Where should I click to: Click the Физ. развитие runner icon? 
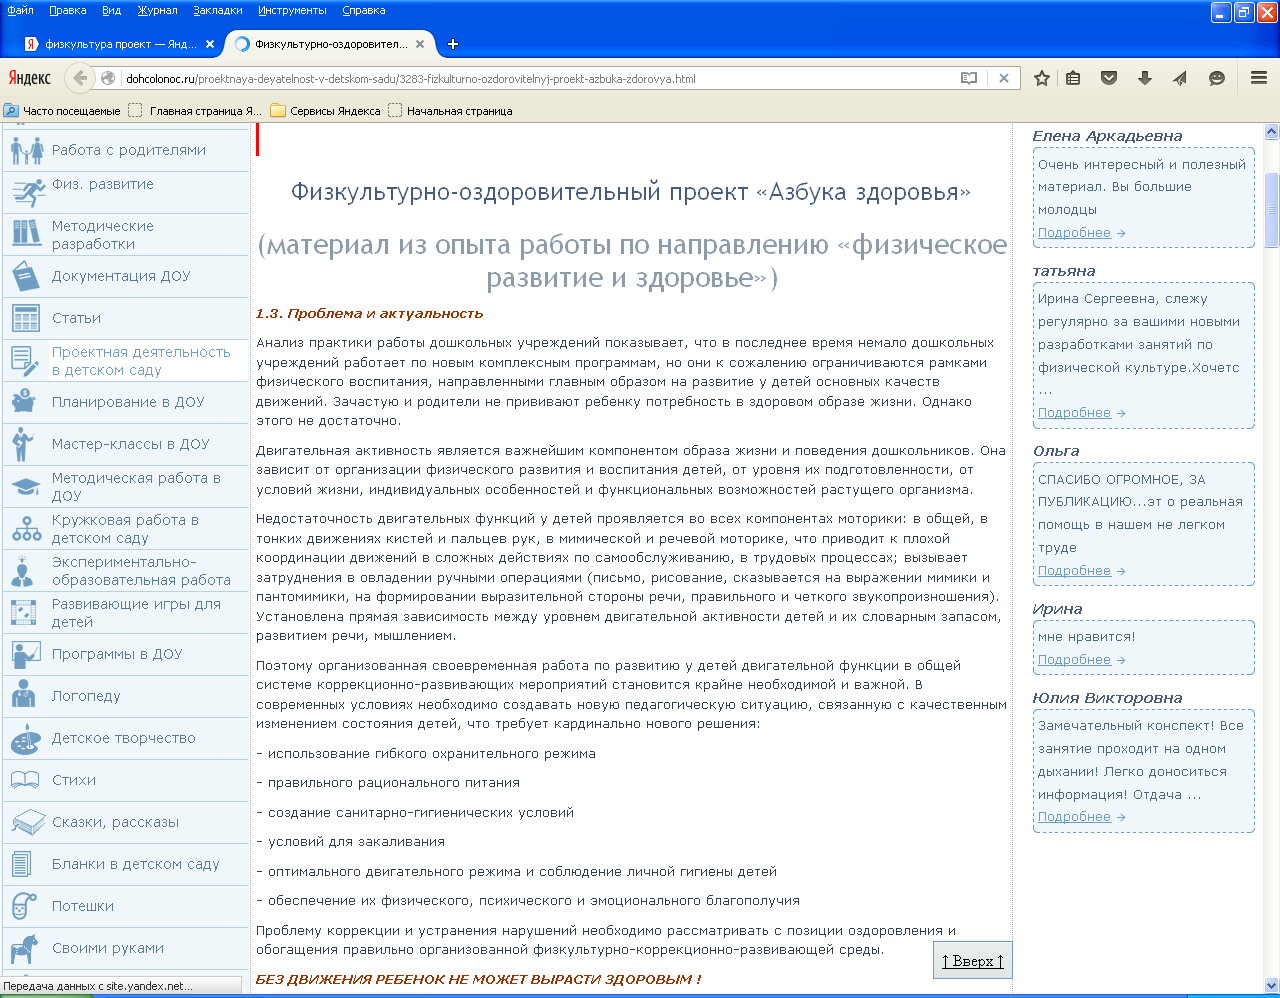[28, 192]
